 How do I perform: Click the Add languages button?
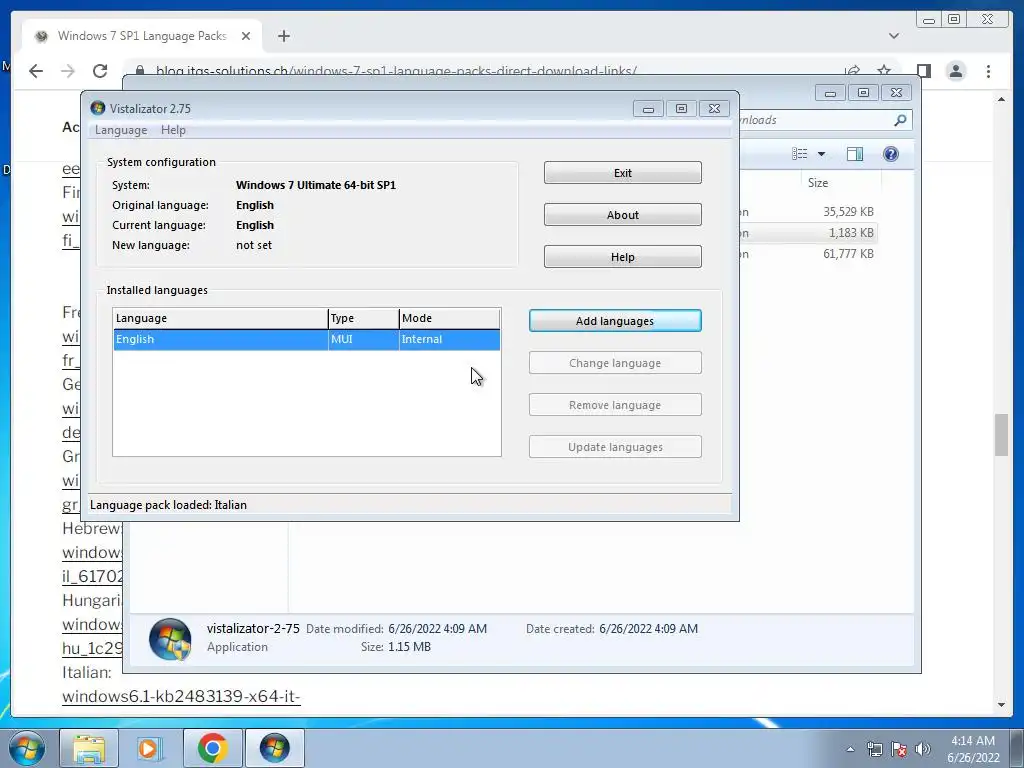[615, 321]
